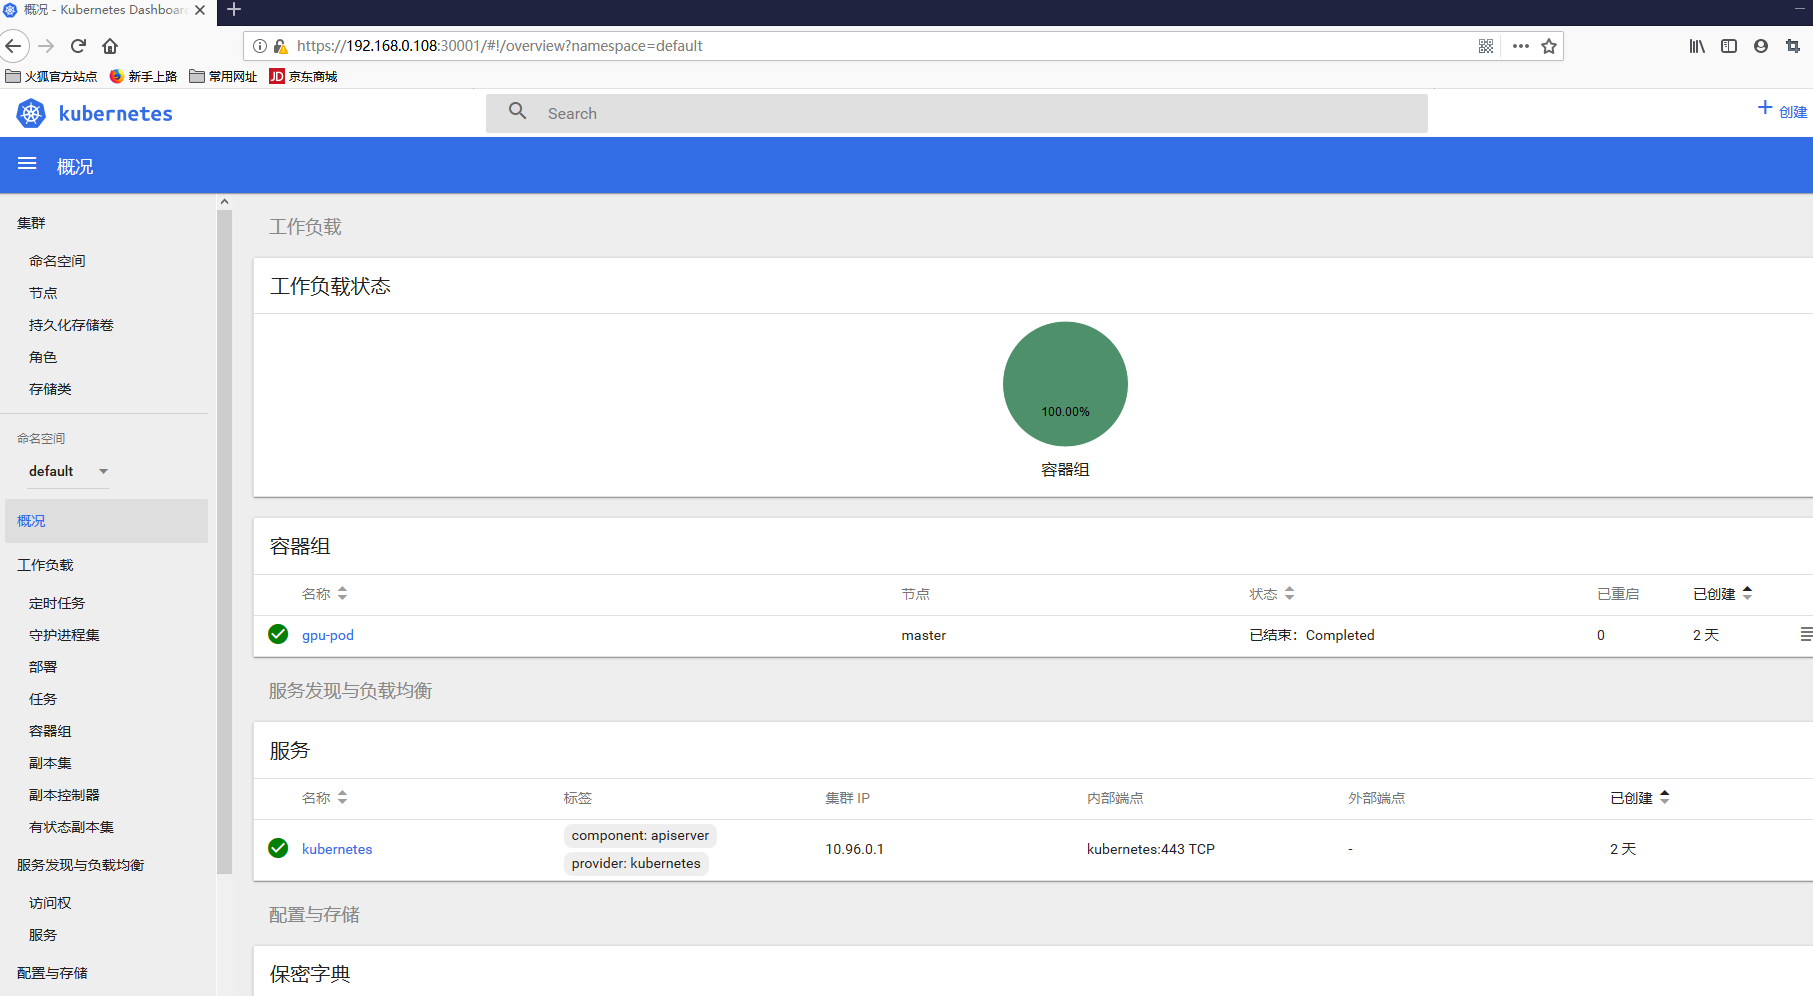Open the 常用网址 bookmark folder
This screenshot has width=1813, height=996.
[223, 76]
